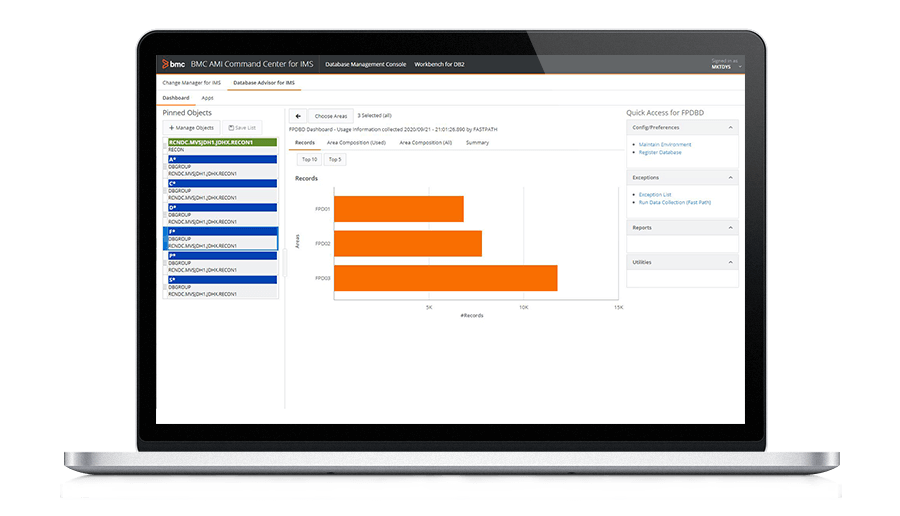Screen dimensions: 900x516
Task: Open the signed-in user MKTDYS menu
Action: coord(725,66)
